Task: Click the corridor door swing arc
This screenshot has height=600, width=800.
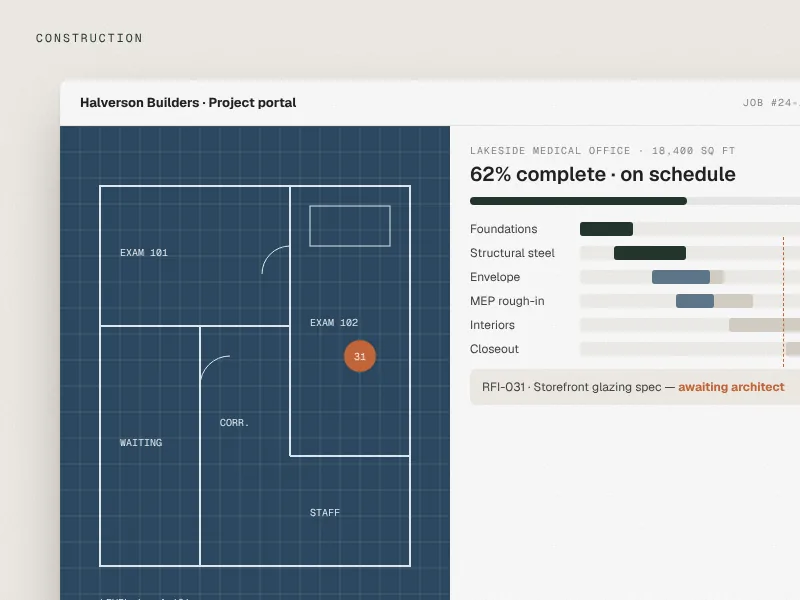Action: point(215,368)
